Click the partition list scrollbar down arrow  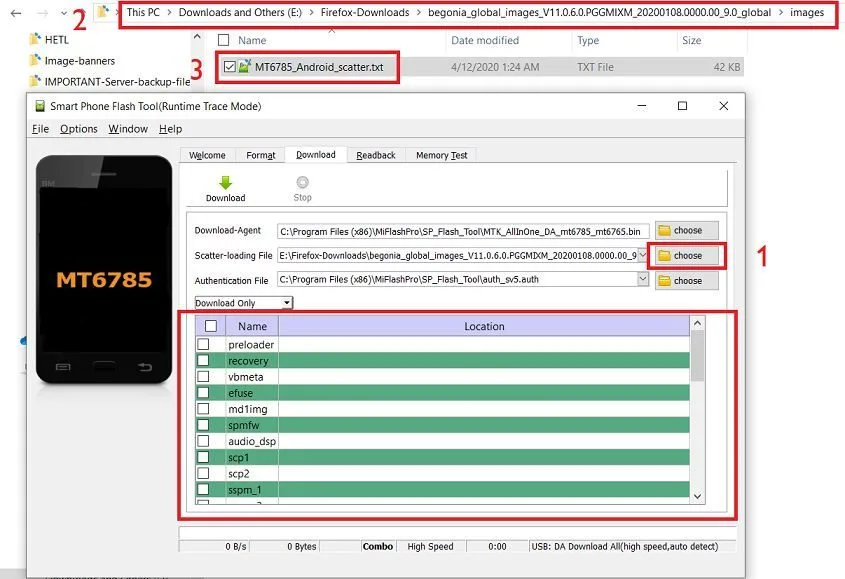click(697, 496)
